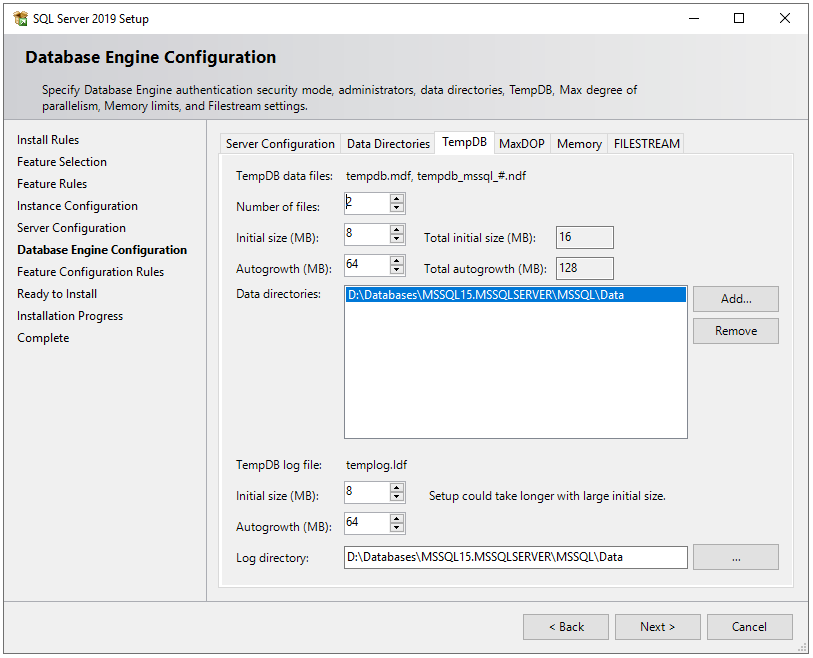
Task: Close the SQL Server 2019 Setup window
Action: coord(784,19)
